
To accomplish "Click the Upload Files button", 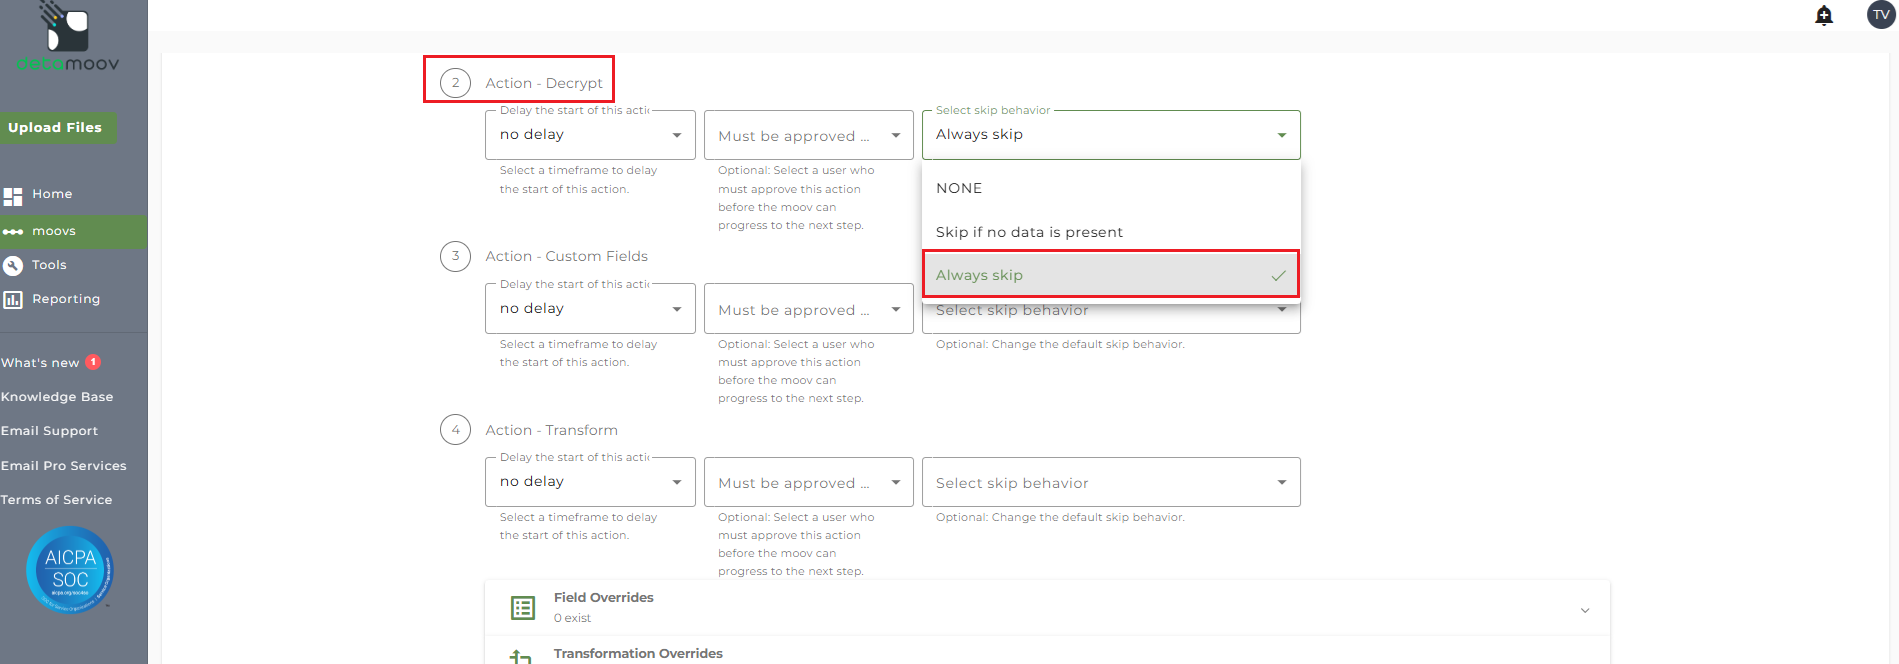I will [x=56, y=128].
